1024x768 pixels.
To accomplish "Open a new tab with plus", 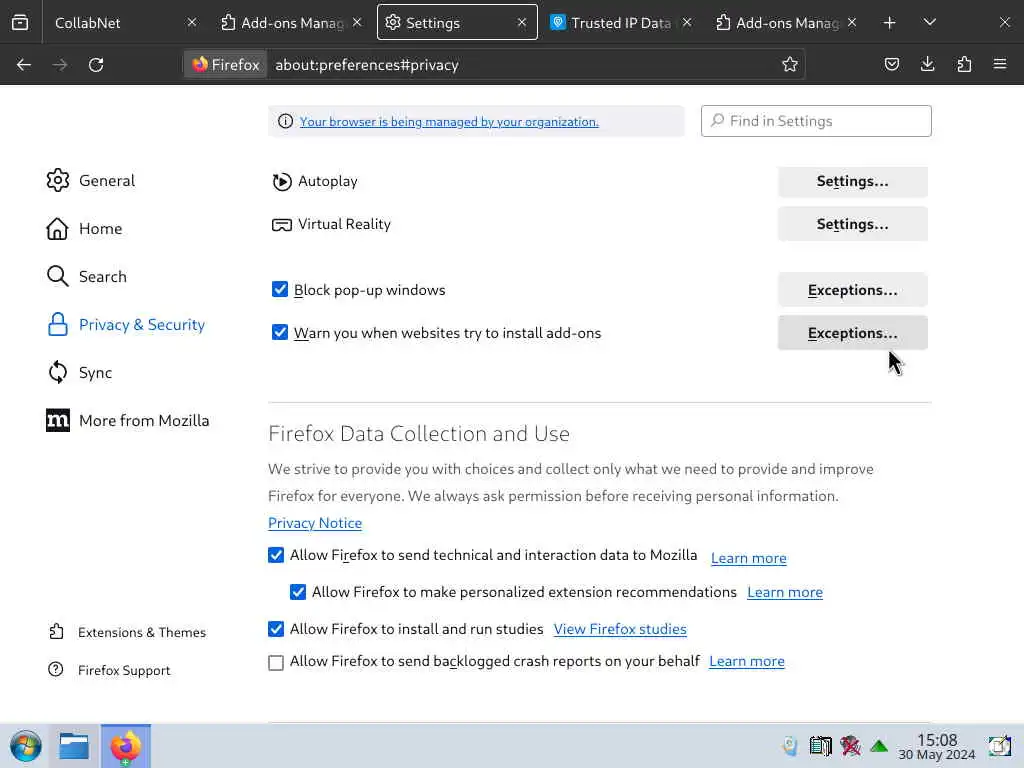I will (x=889, y=23).
